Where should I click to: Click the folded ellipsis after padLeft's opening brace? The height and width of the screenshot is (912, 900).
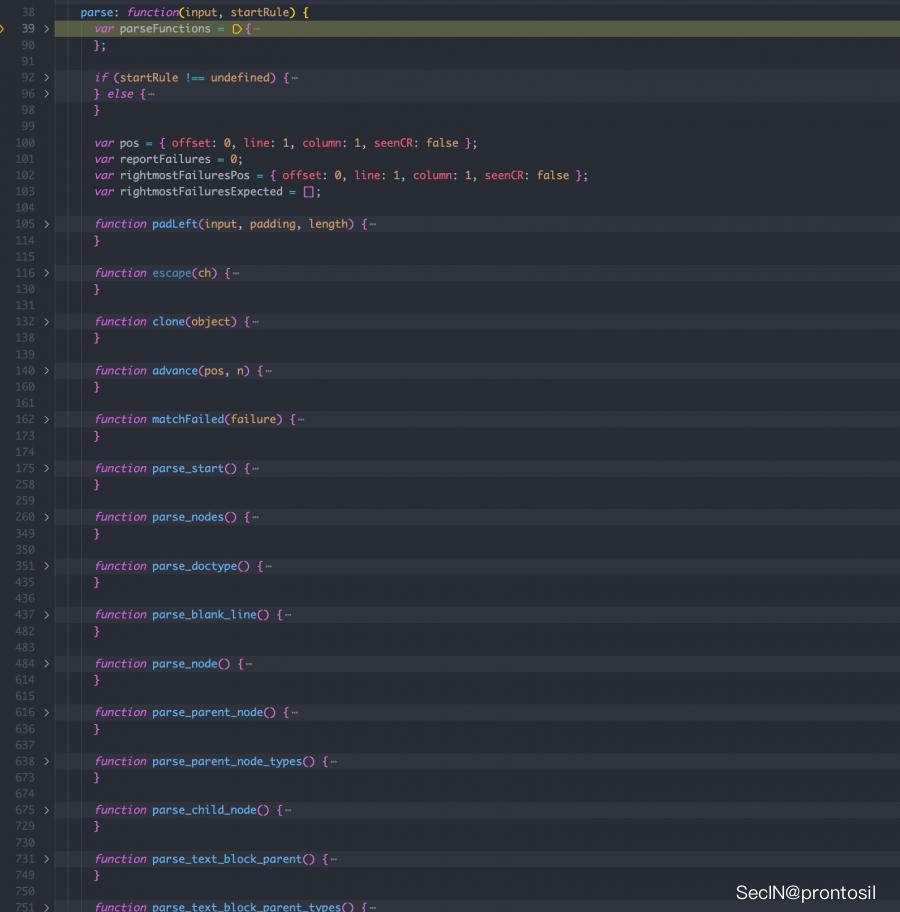[373, 224]
